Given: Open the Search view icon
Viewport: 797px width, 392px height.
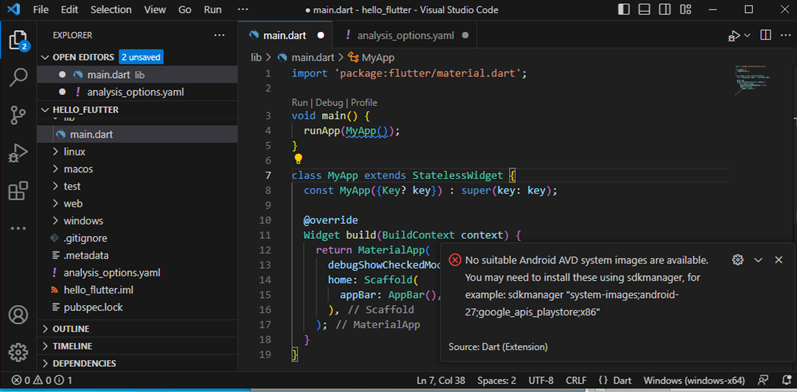Looking at the screenshot, I should 18,78.
